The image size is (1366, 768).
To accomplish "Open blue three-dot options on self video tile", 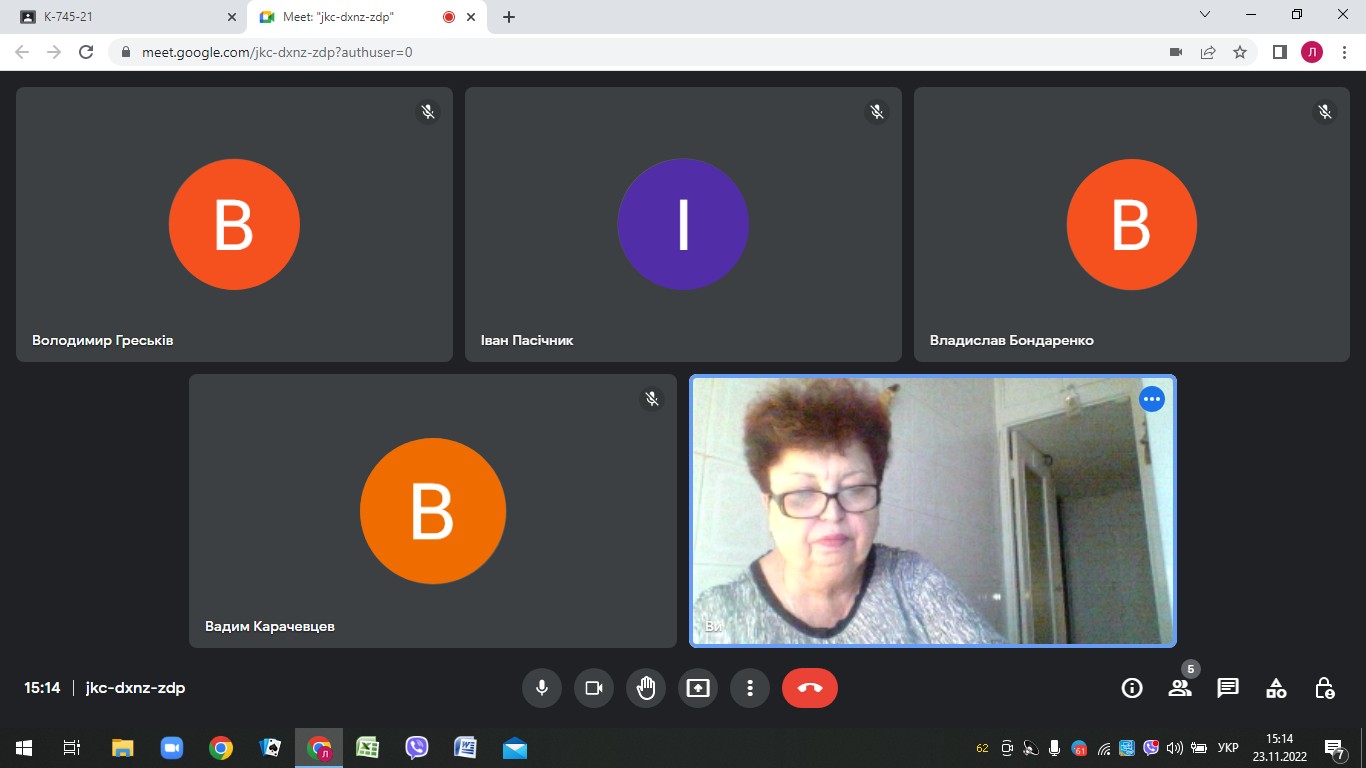I will pyautogui.click(x=1152, y=399).
